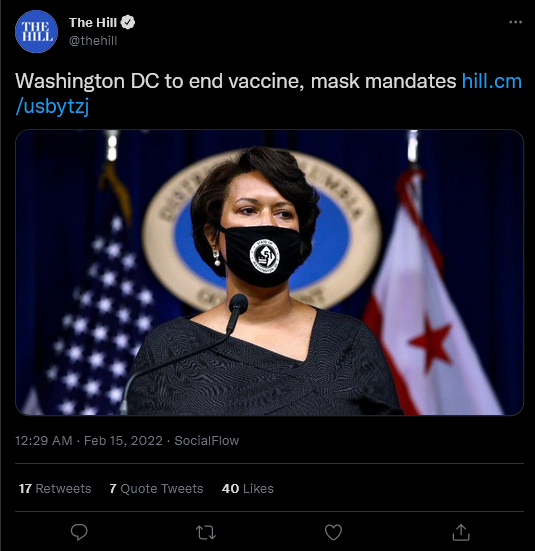This screenshot has width=535, height=551.
Task: Click the 12:29 AM Feb 15, 2022 timestamp
Action: pos(89,441)
